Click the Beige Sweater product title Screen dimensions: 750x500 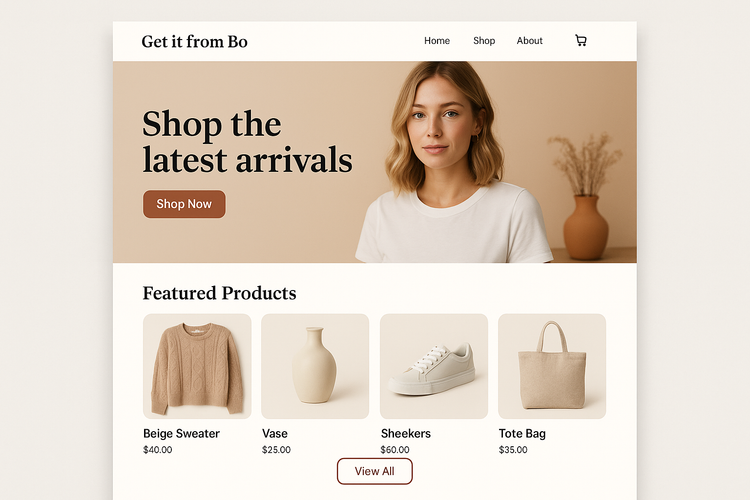pyautogui.click(x=181, y=433)
